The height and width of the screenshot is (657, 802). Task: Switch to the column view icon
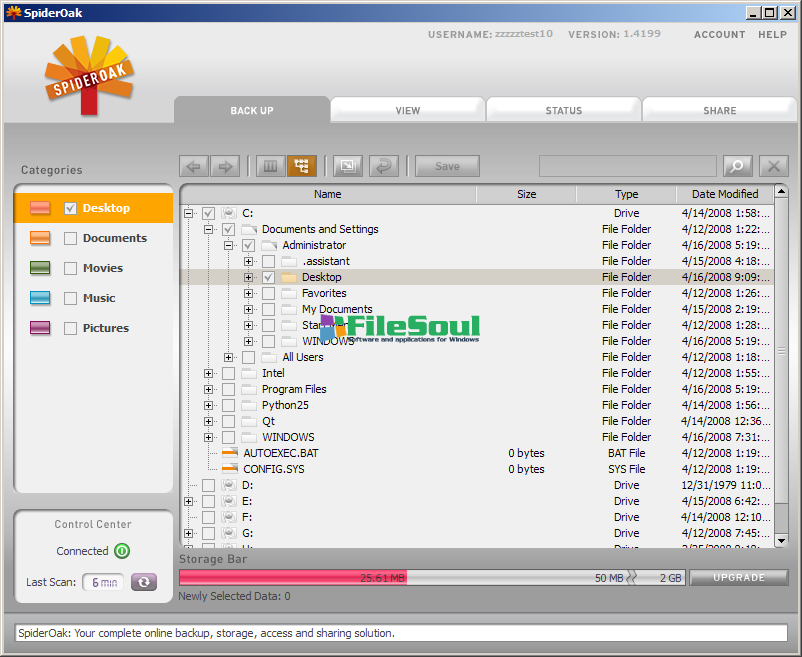270,166
